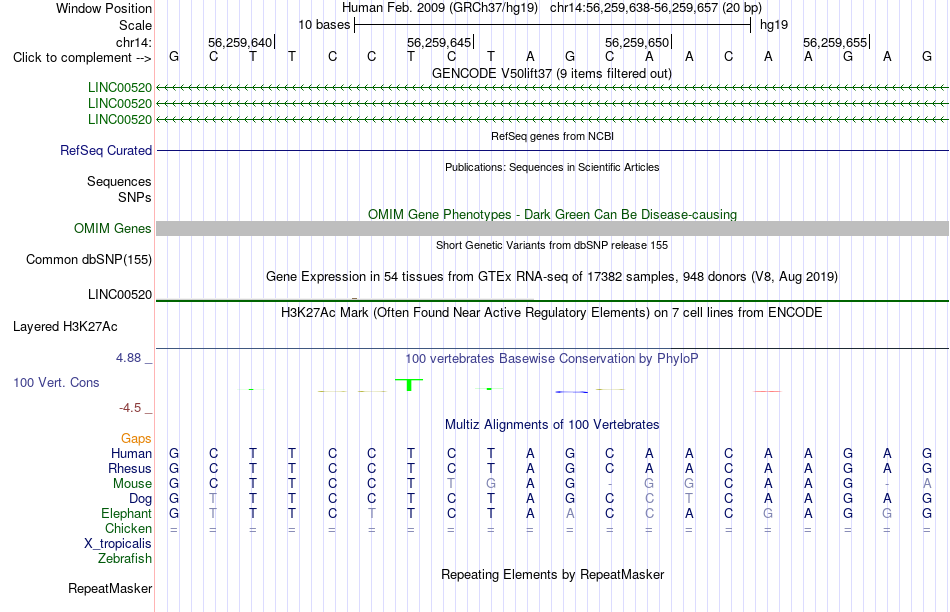Click the horizontal 10-base scale bar
The image size is (950, 612).
tap(553, 25)
